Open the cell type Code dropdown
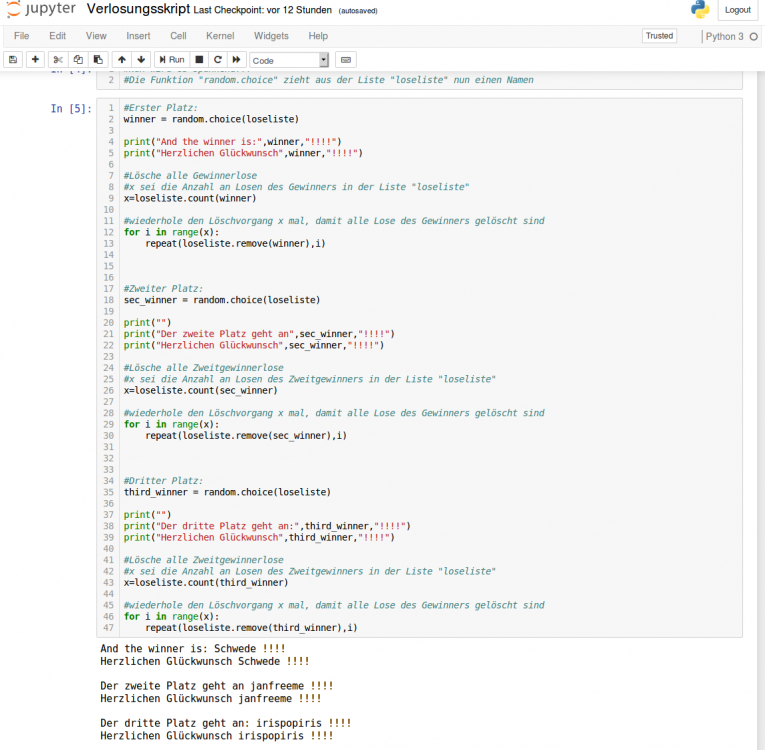This screenshot has height=750, width=765. pos(289,60)
